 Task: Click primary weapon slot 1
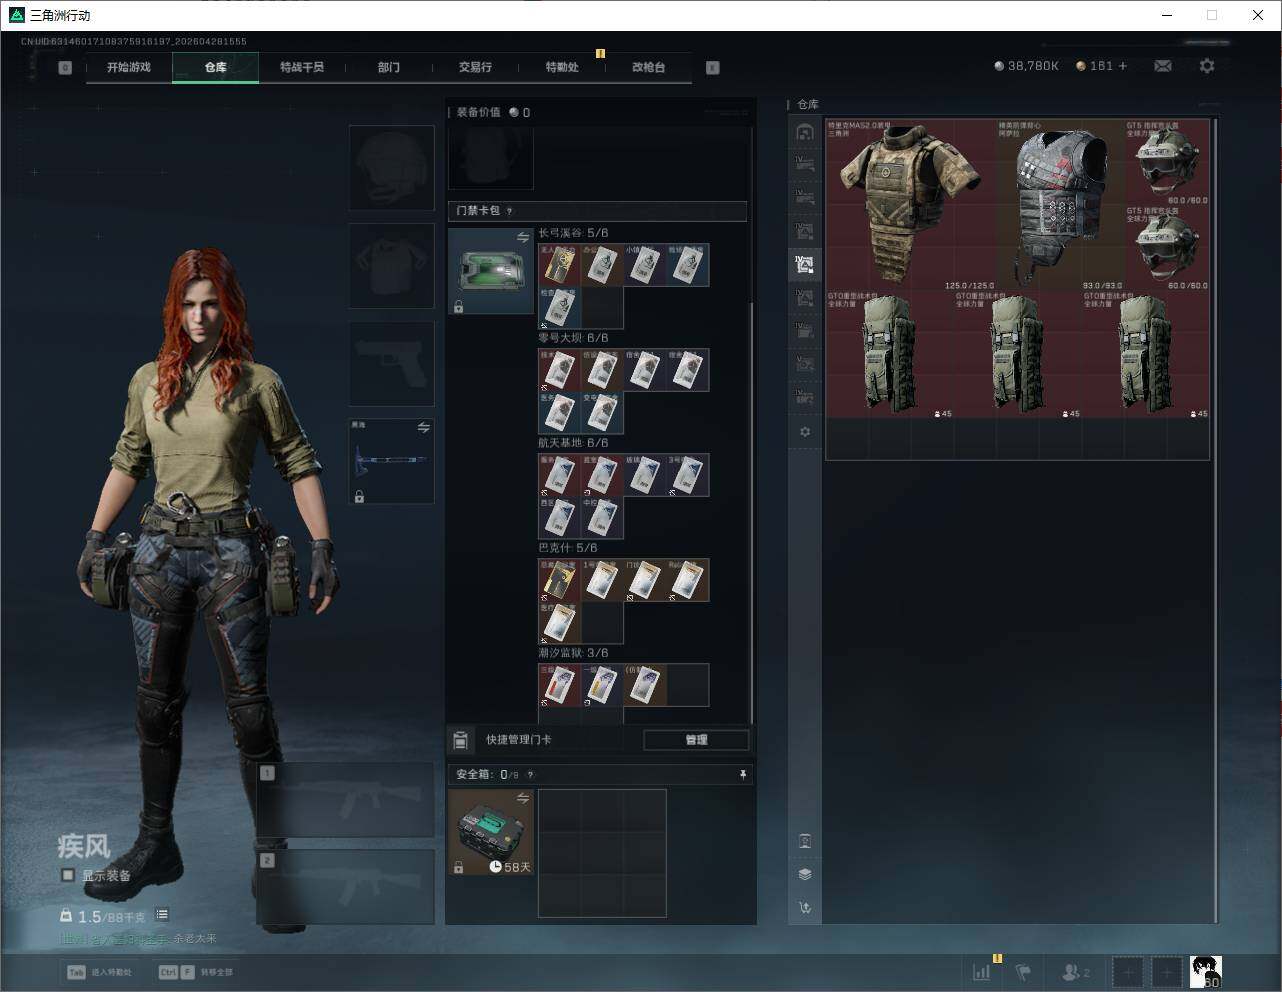click(x=346, y=800)
